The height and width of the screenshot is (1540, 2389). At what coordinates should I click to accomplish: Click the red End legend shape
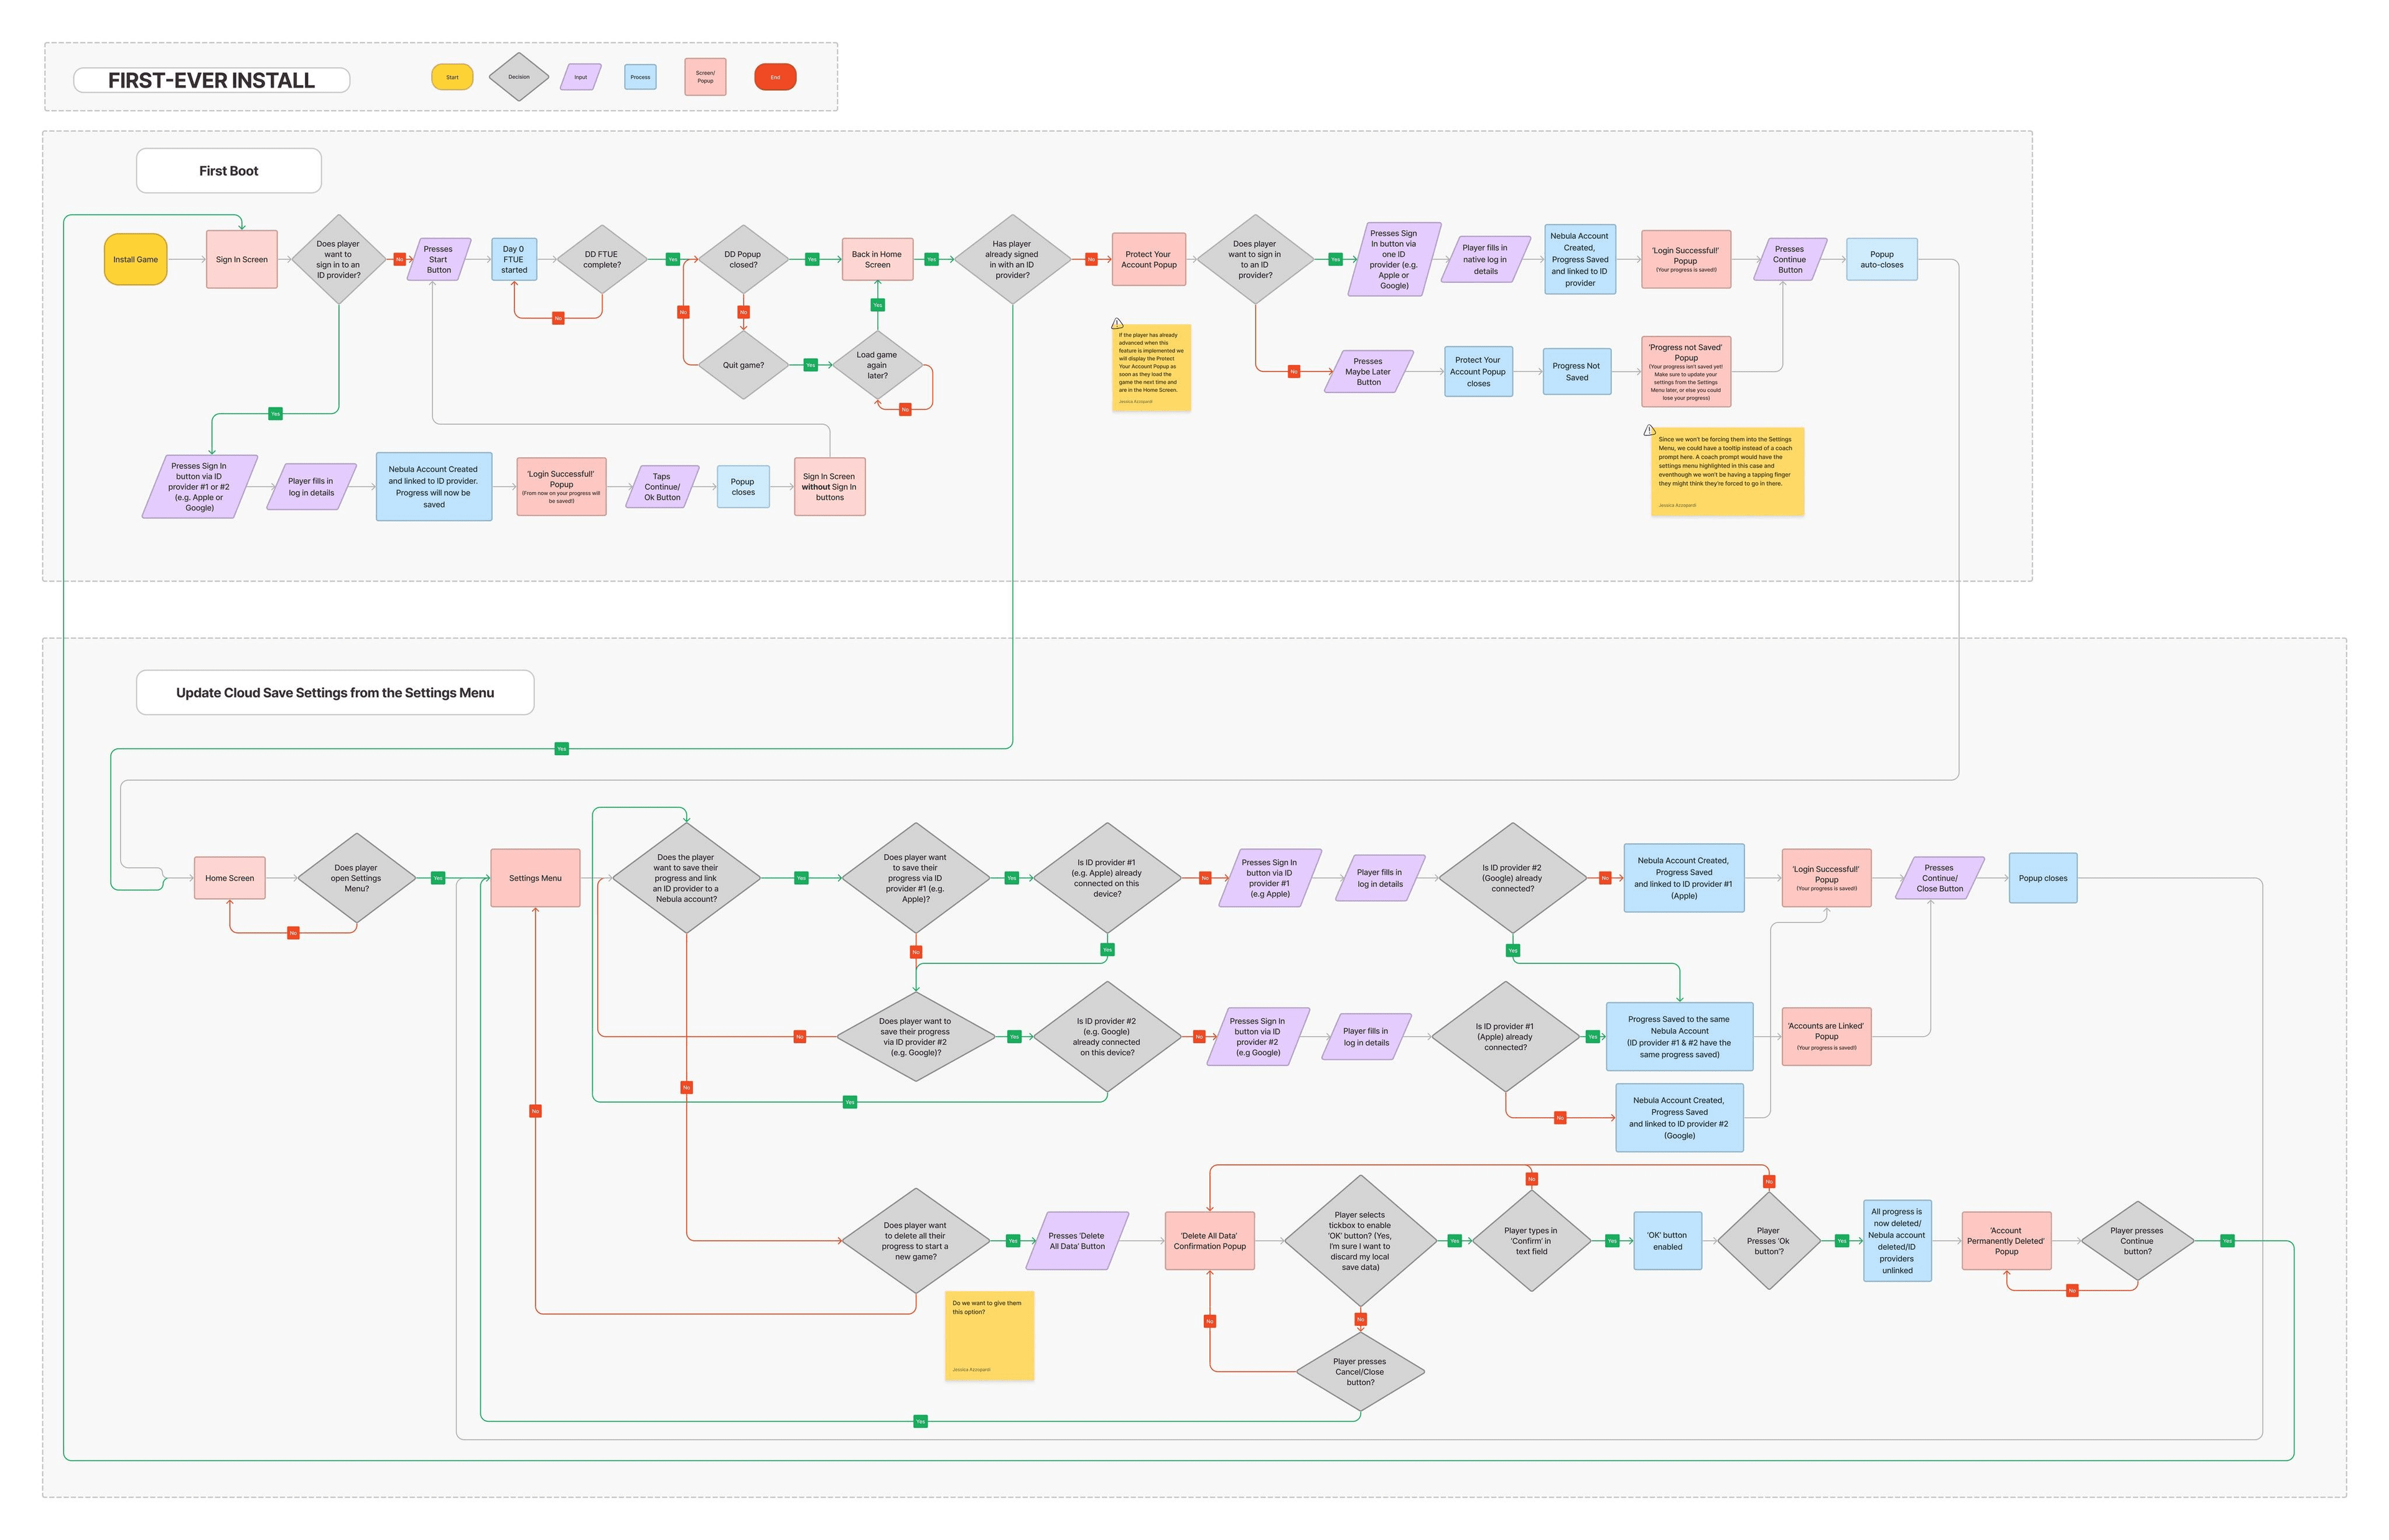[775, 77]
